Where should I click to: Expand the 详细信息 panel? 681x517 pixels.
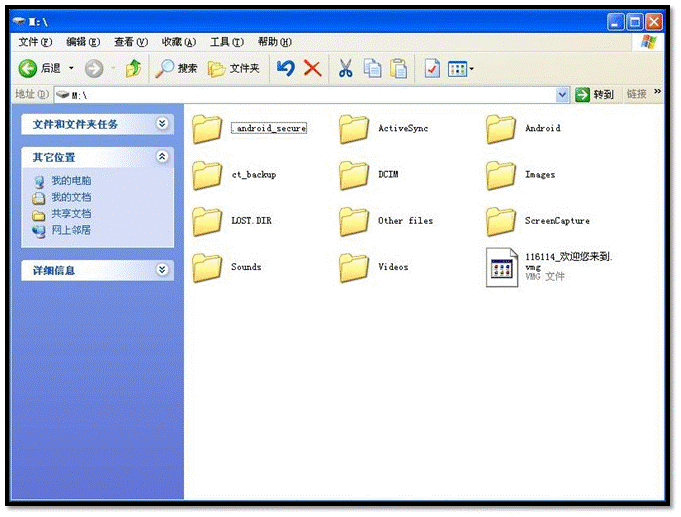tap(162, 270)
